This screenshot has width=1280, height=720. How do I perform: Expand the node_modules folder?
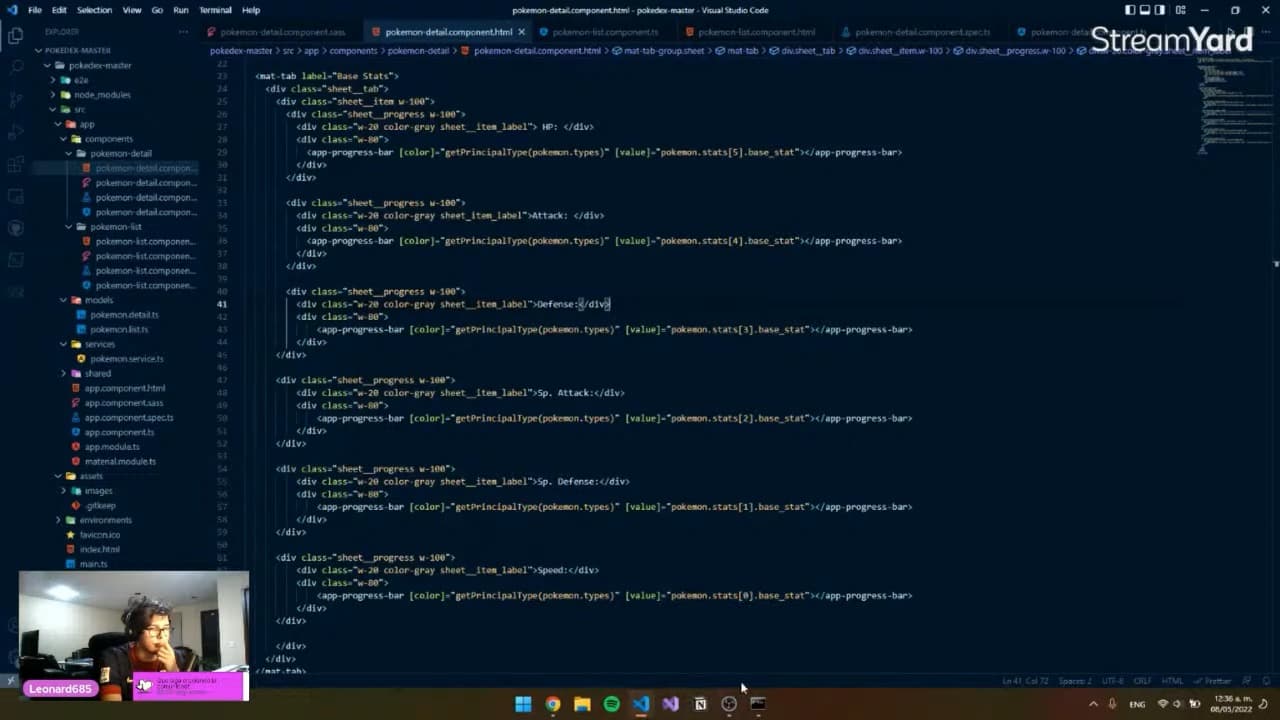coord(102,95)
